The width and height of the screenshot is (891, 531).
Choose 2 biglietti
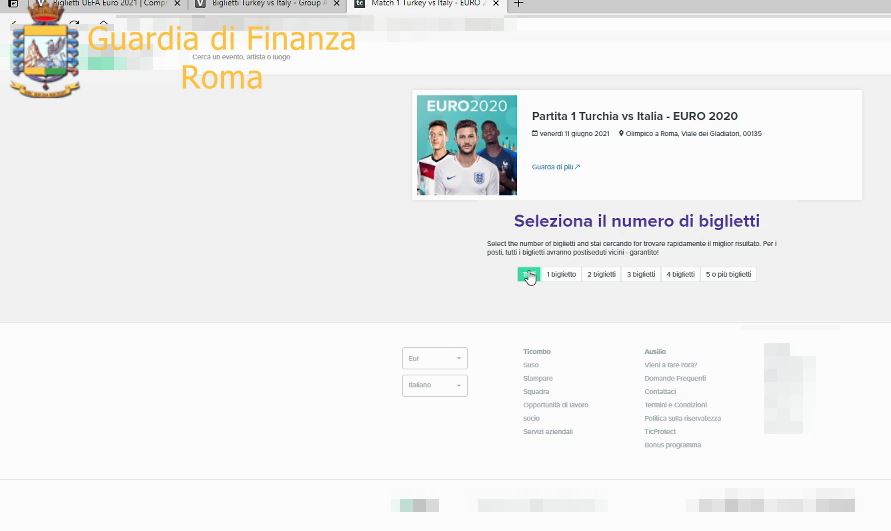tap(601, 274)
